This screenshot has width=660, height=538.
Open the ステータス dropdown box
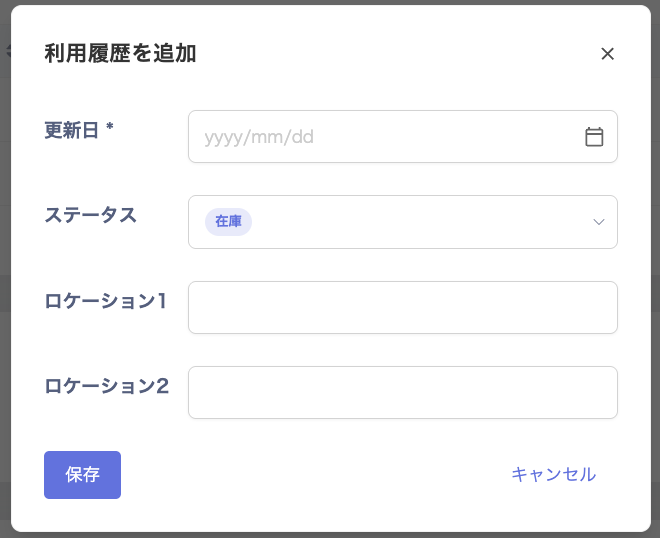pyautogui.click(x=402, y=222)
